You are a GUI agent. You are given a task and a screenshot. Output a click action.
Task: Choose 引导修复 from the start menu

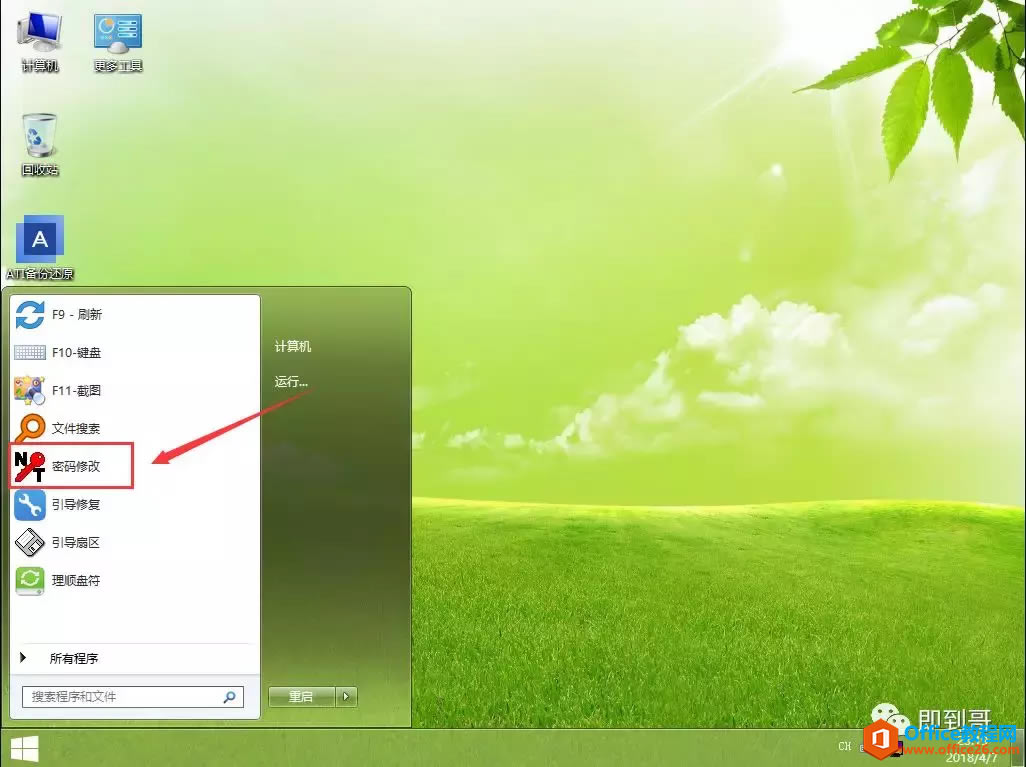click(x=76, y=505)
